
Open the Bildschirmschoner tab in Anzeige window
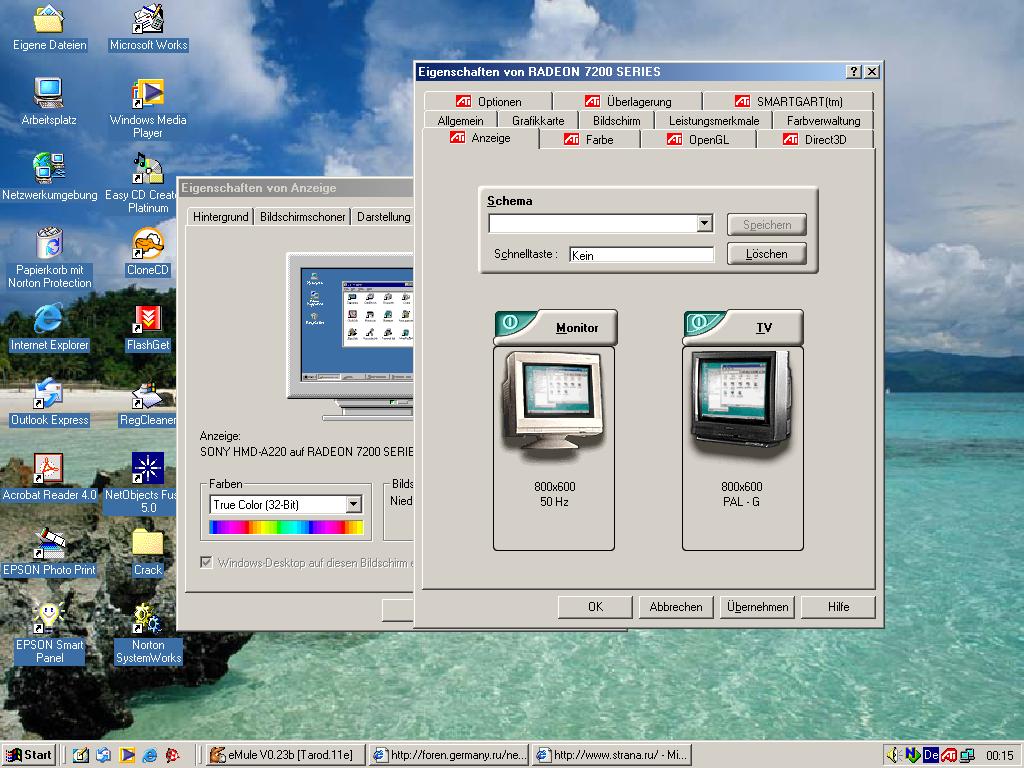tap(302, 217)
